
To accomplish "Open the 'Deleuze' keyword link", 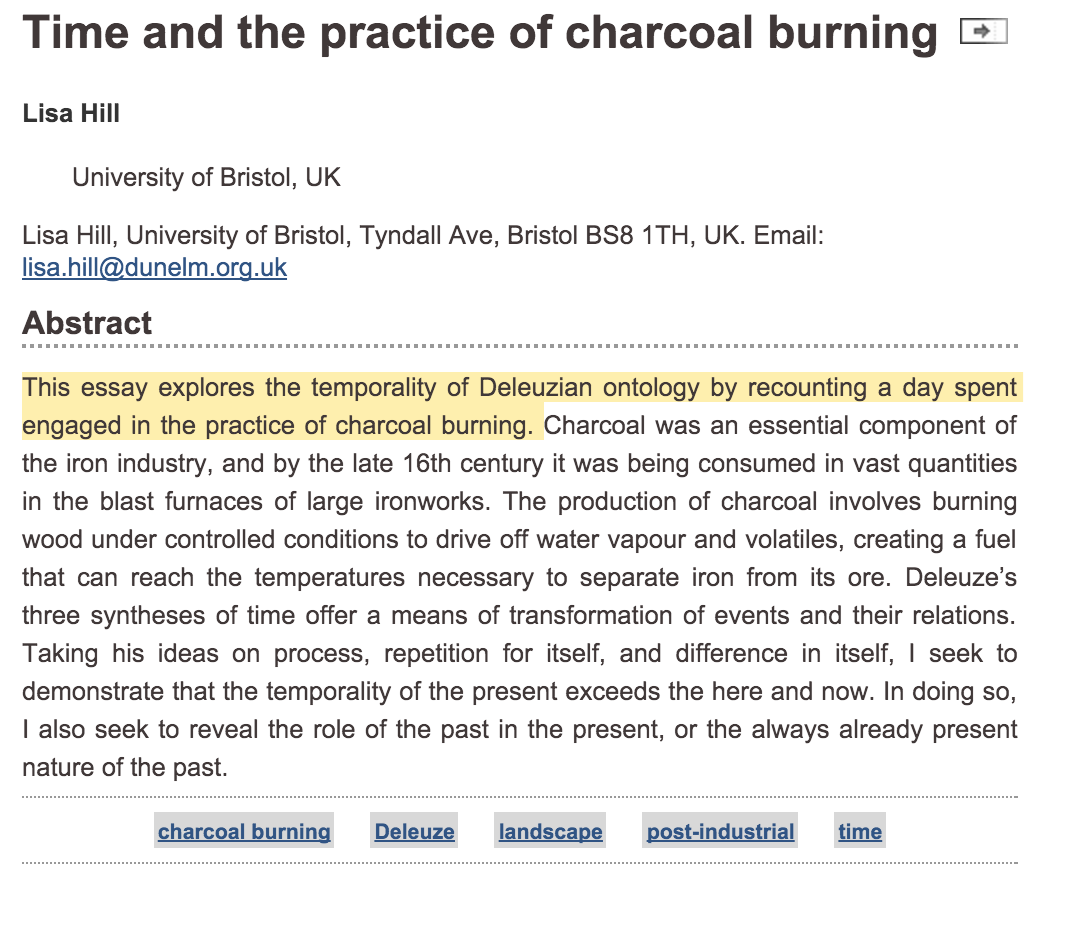I will click(x=414, y=831).
